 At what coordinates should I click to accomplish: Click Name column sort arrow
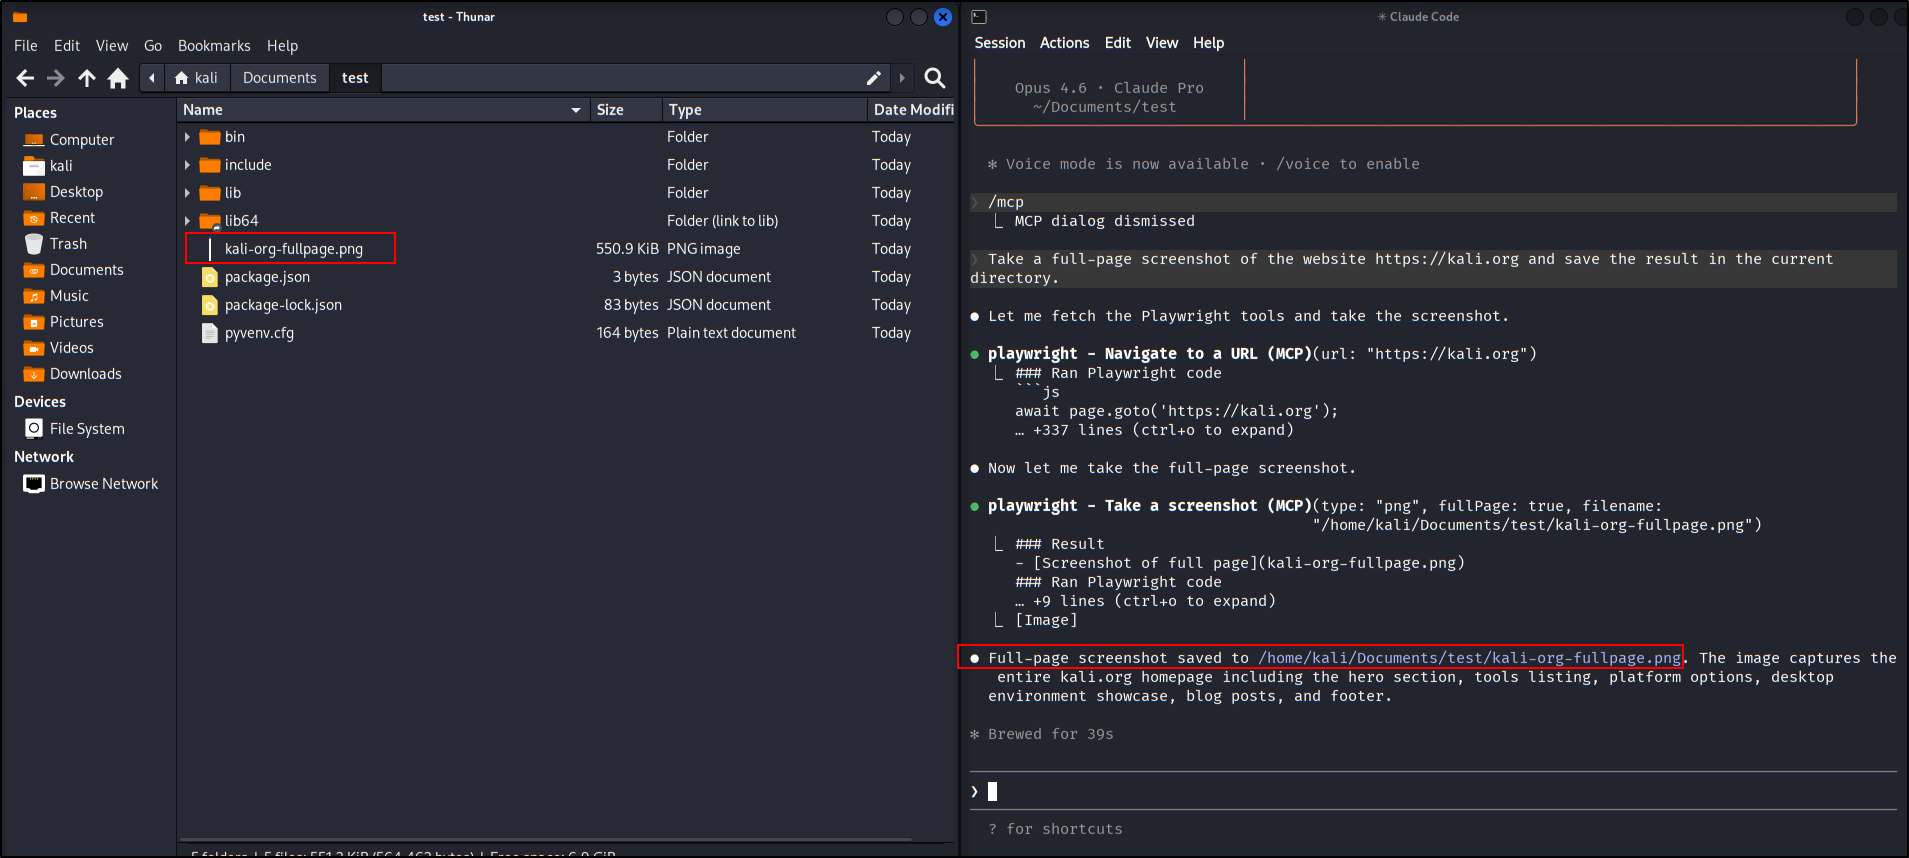click(x=576, y=110)
